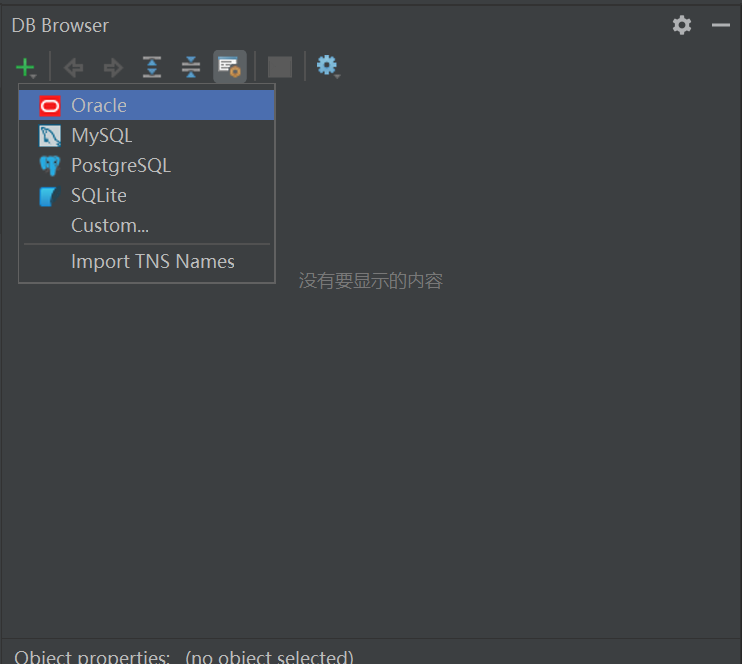Viewport: 742px width, 664px height.
Task: Click the gray stop square in the toolbar
Action: tap(280, 67)
